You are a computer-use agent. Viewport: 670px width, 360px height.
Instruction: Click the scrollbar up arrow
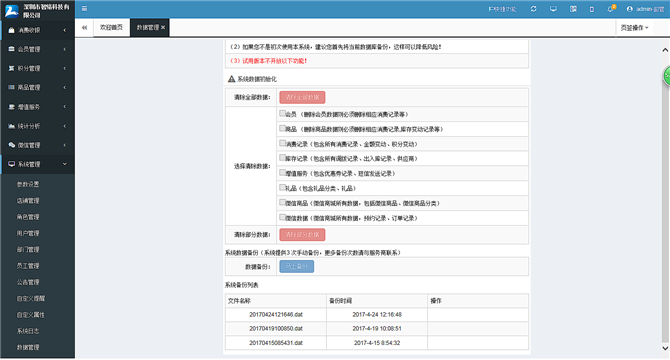coord(665,50)
